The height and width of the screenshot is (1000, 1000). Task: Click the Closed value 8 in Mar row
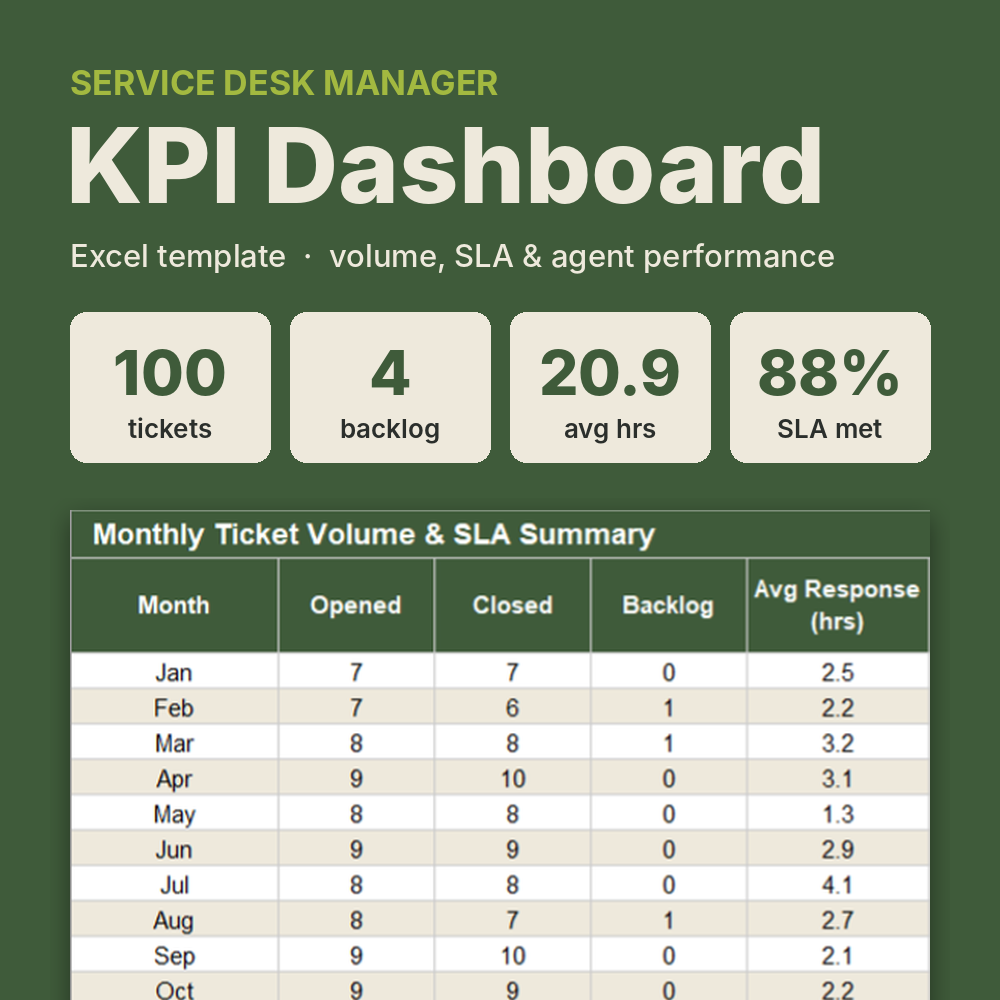point(512,743)
